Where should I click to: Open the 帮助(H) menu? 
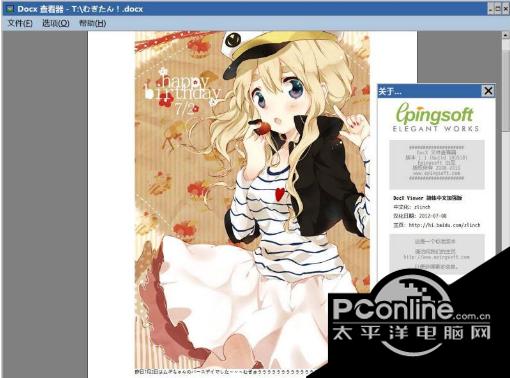tap(92, 23)
